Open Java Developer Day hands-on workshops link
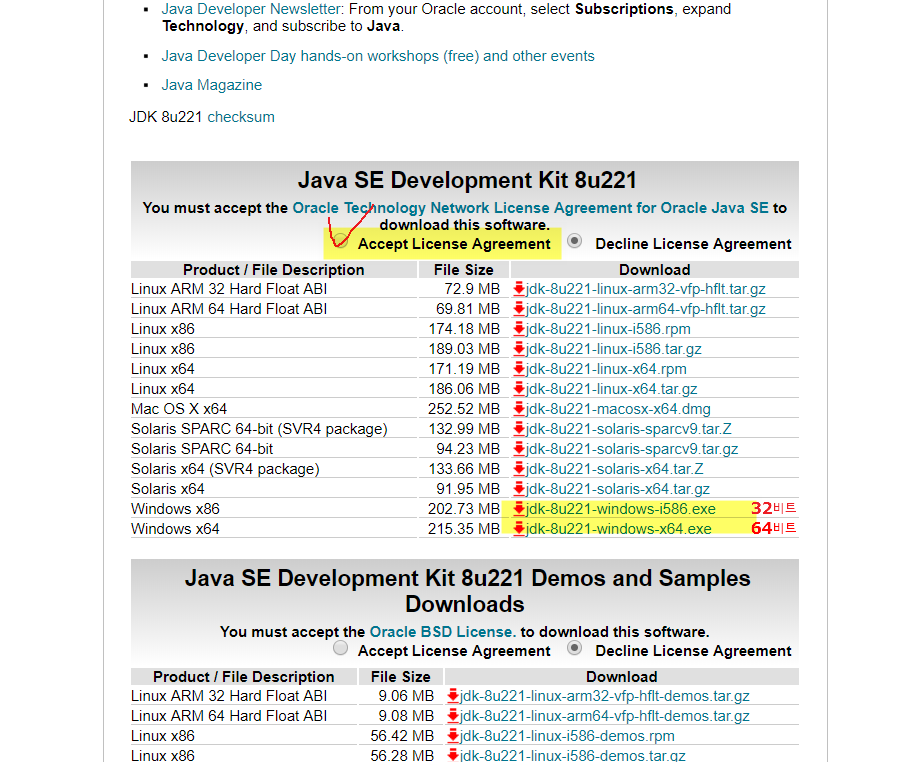900x762 pixels. click(x=378, y=56)
